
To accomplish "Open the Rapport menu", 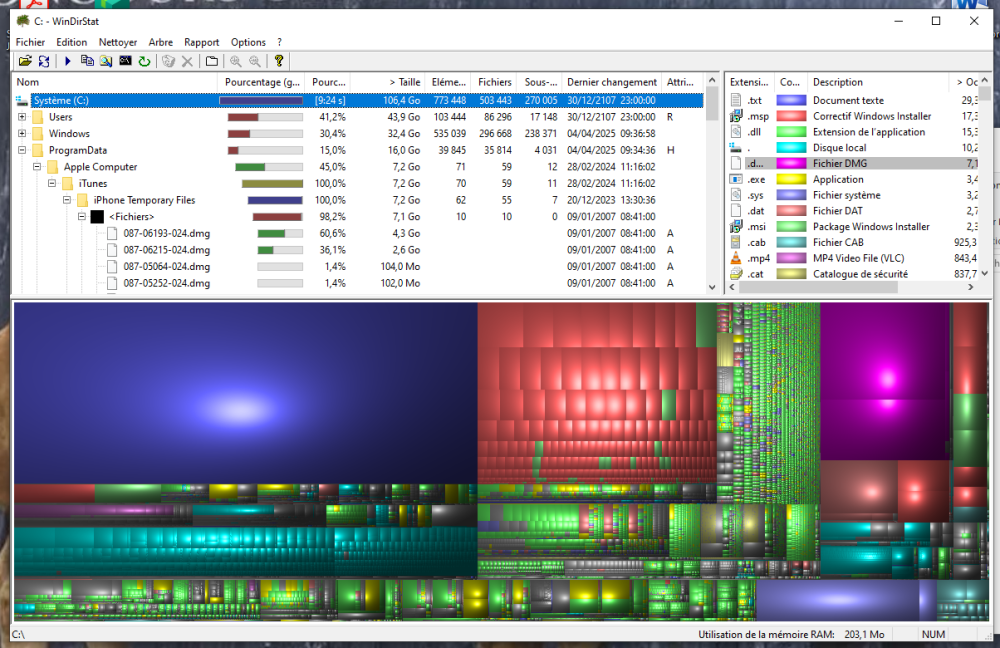I will [202, 42].
